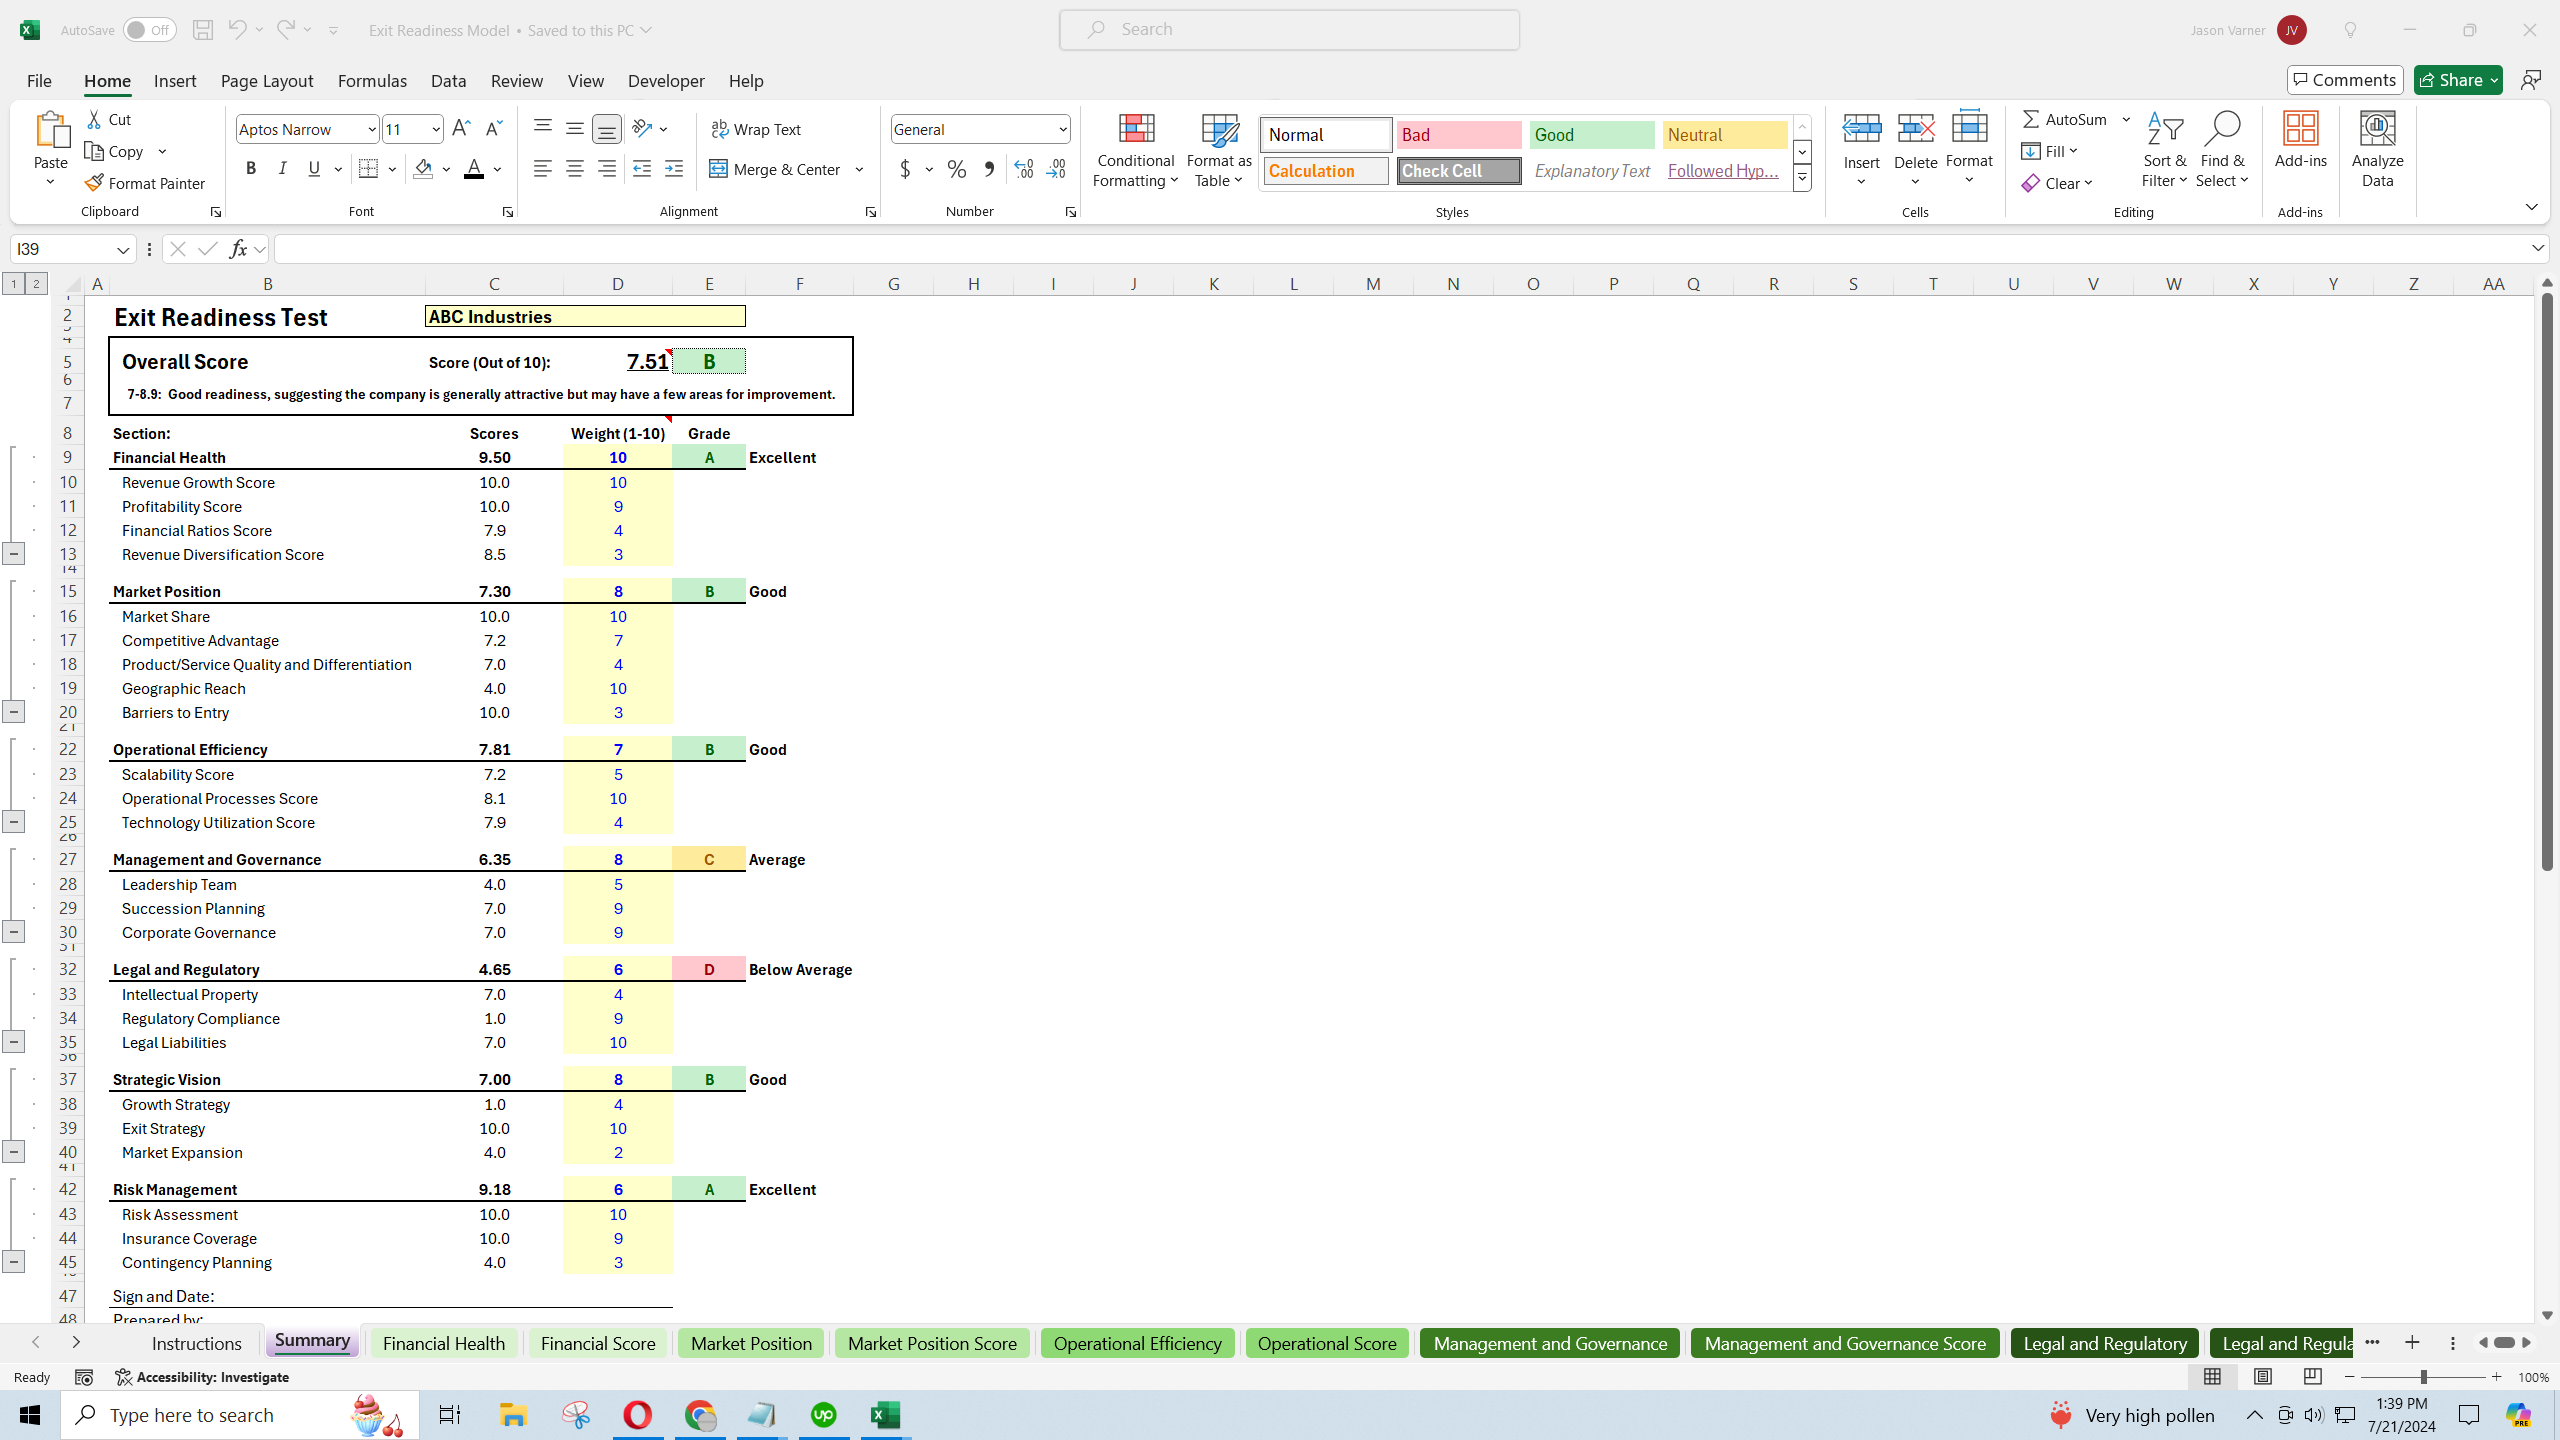The image size is (2560, 1440).
Task: Click the Font Color A icon
Action: (x=474, y=169)
